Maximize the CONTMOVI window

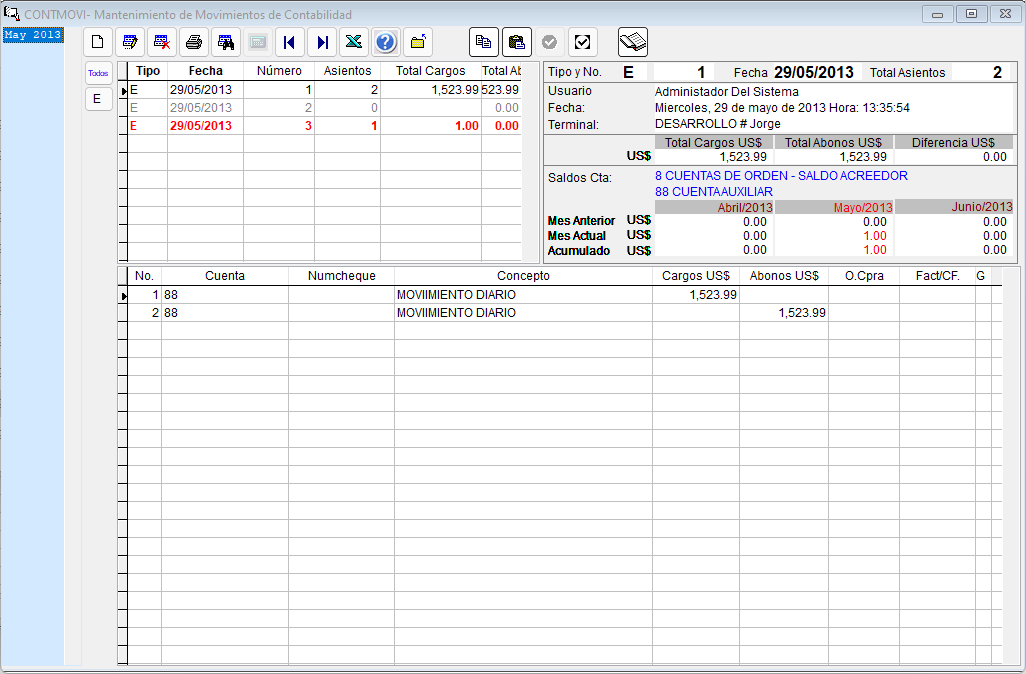point(972,14)
